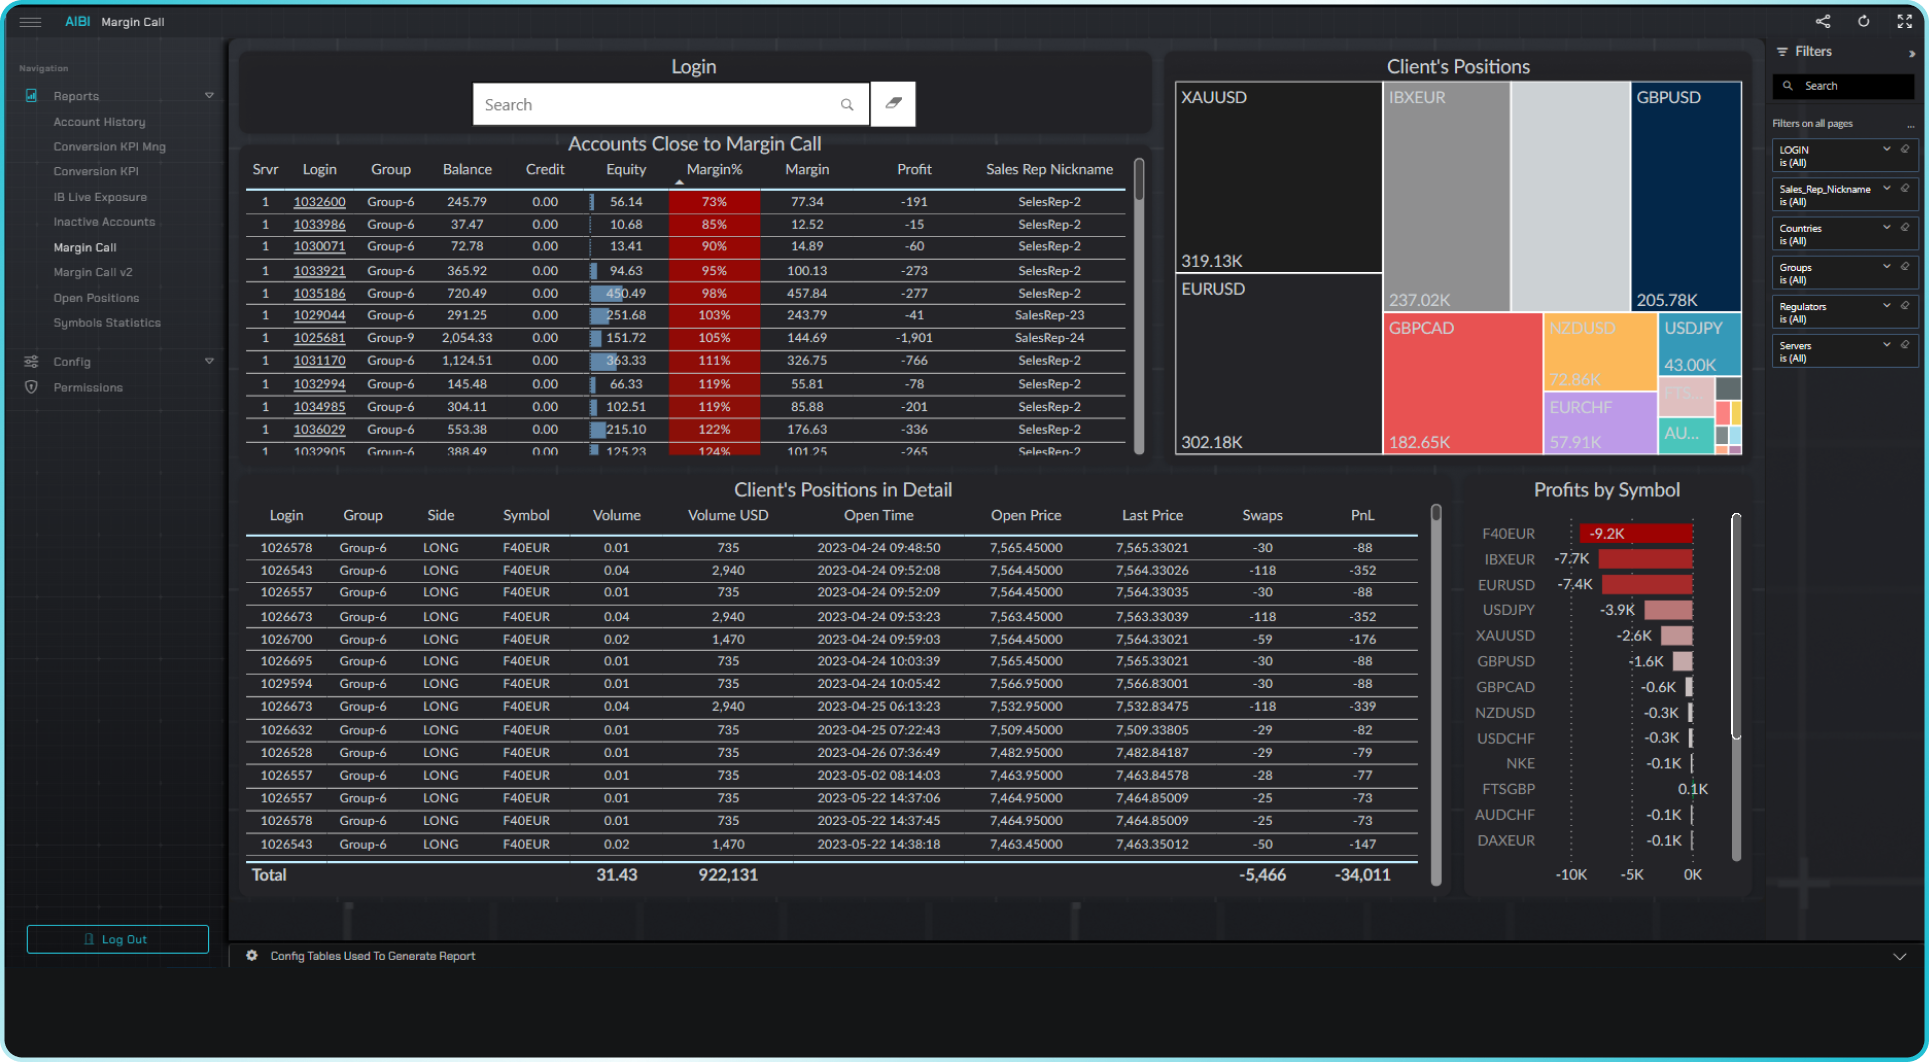
Task: Click the Permissions shield icon
Action: tap(31, 387)
